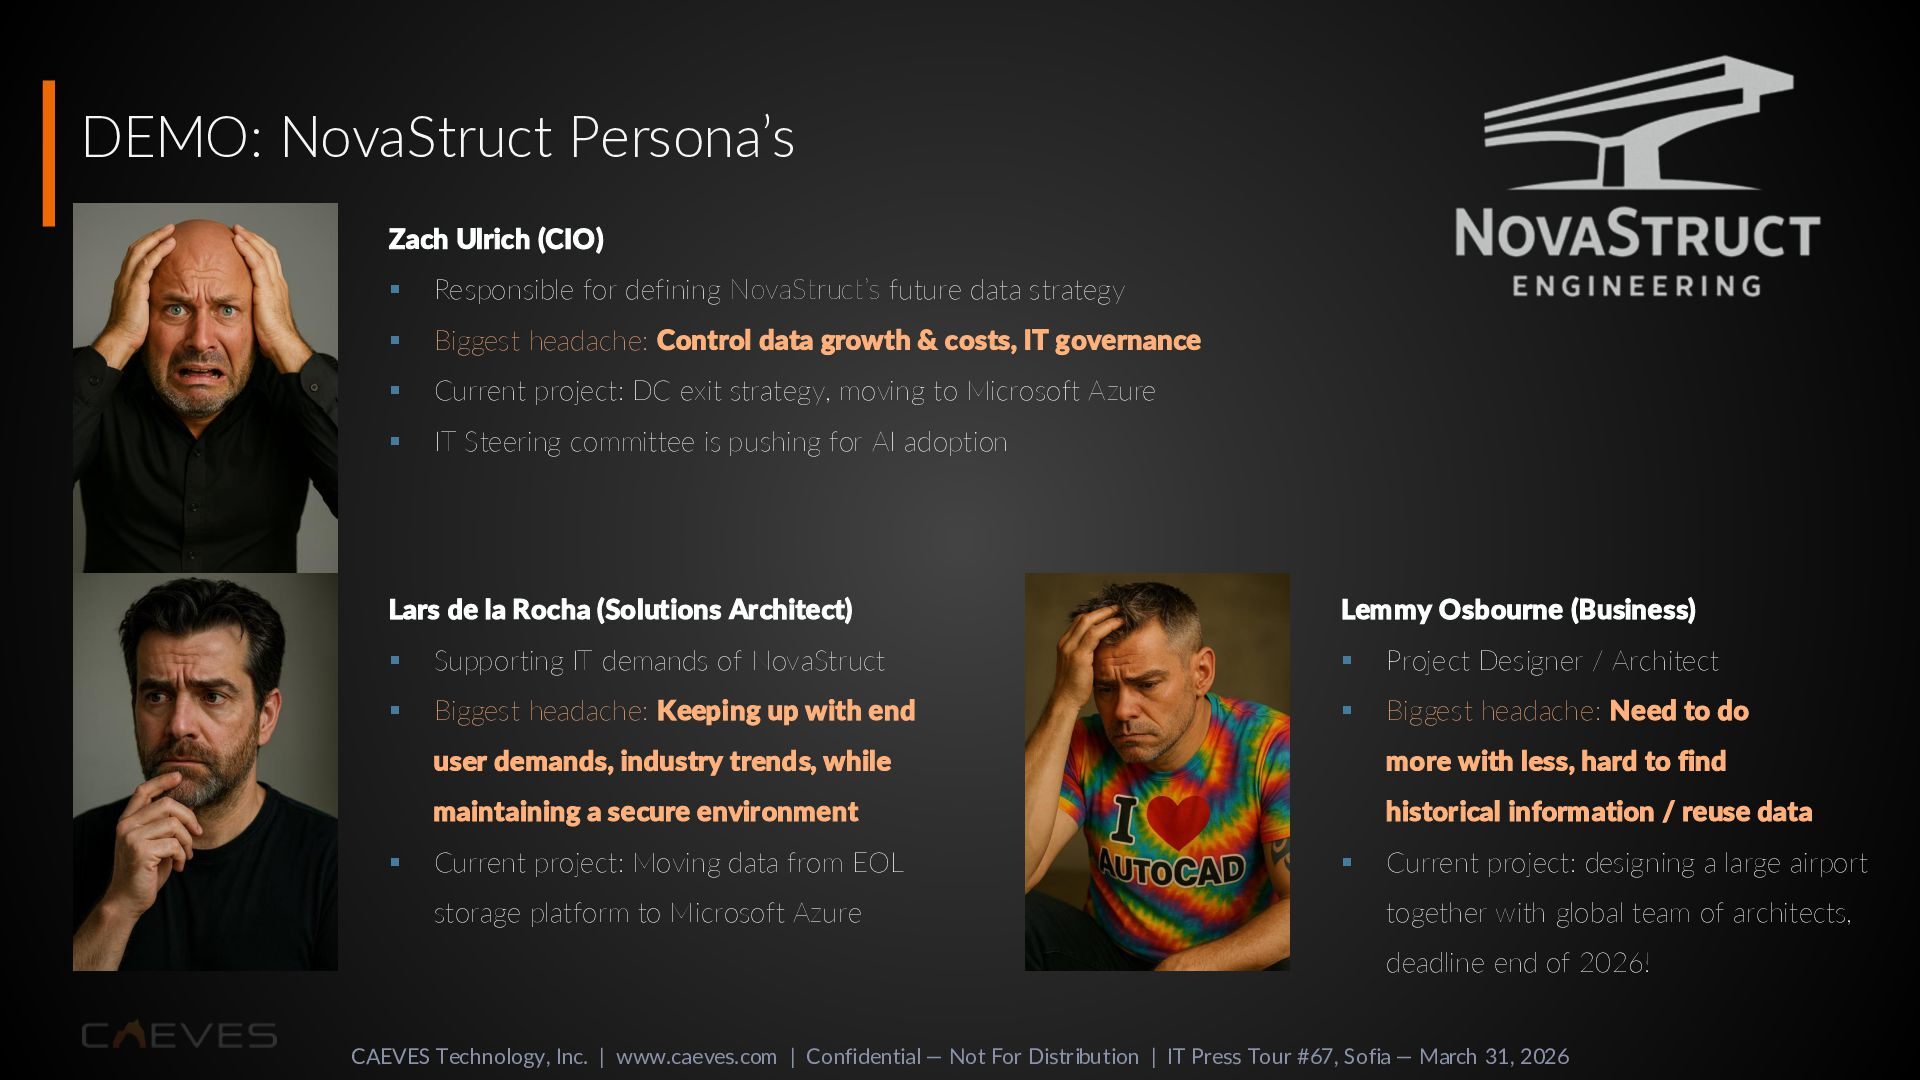Click the "Zach Ulrich (CIO)" heading
Viewport: 1920px width, 1080px height.
pyautogui.click(x=496, y=239)
